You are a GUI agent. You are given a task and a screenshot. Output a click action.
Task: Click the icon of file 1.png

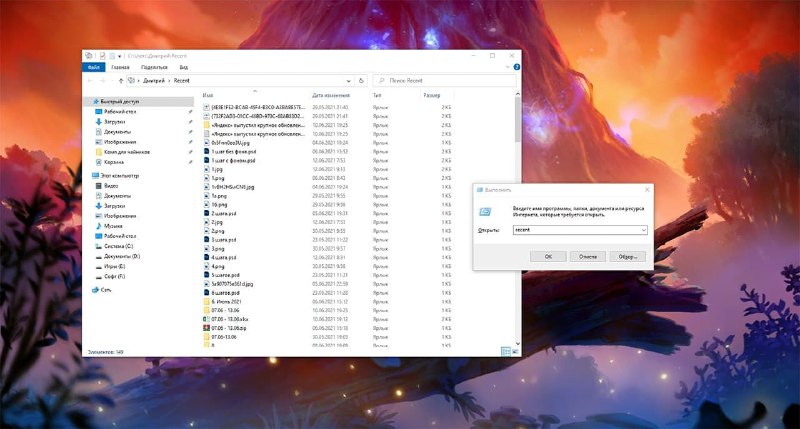(x=207, y=178)
